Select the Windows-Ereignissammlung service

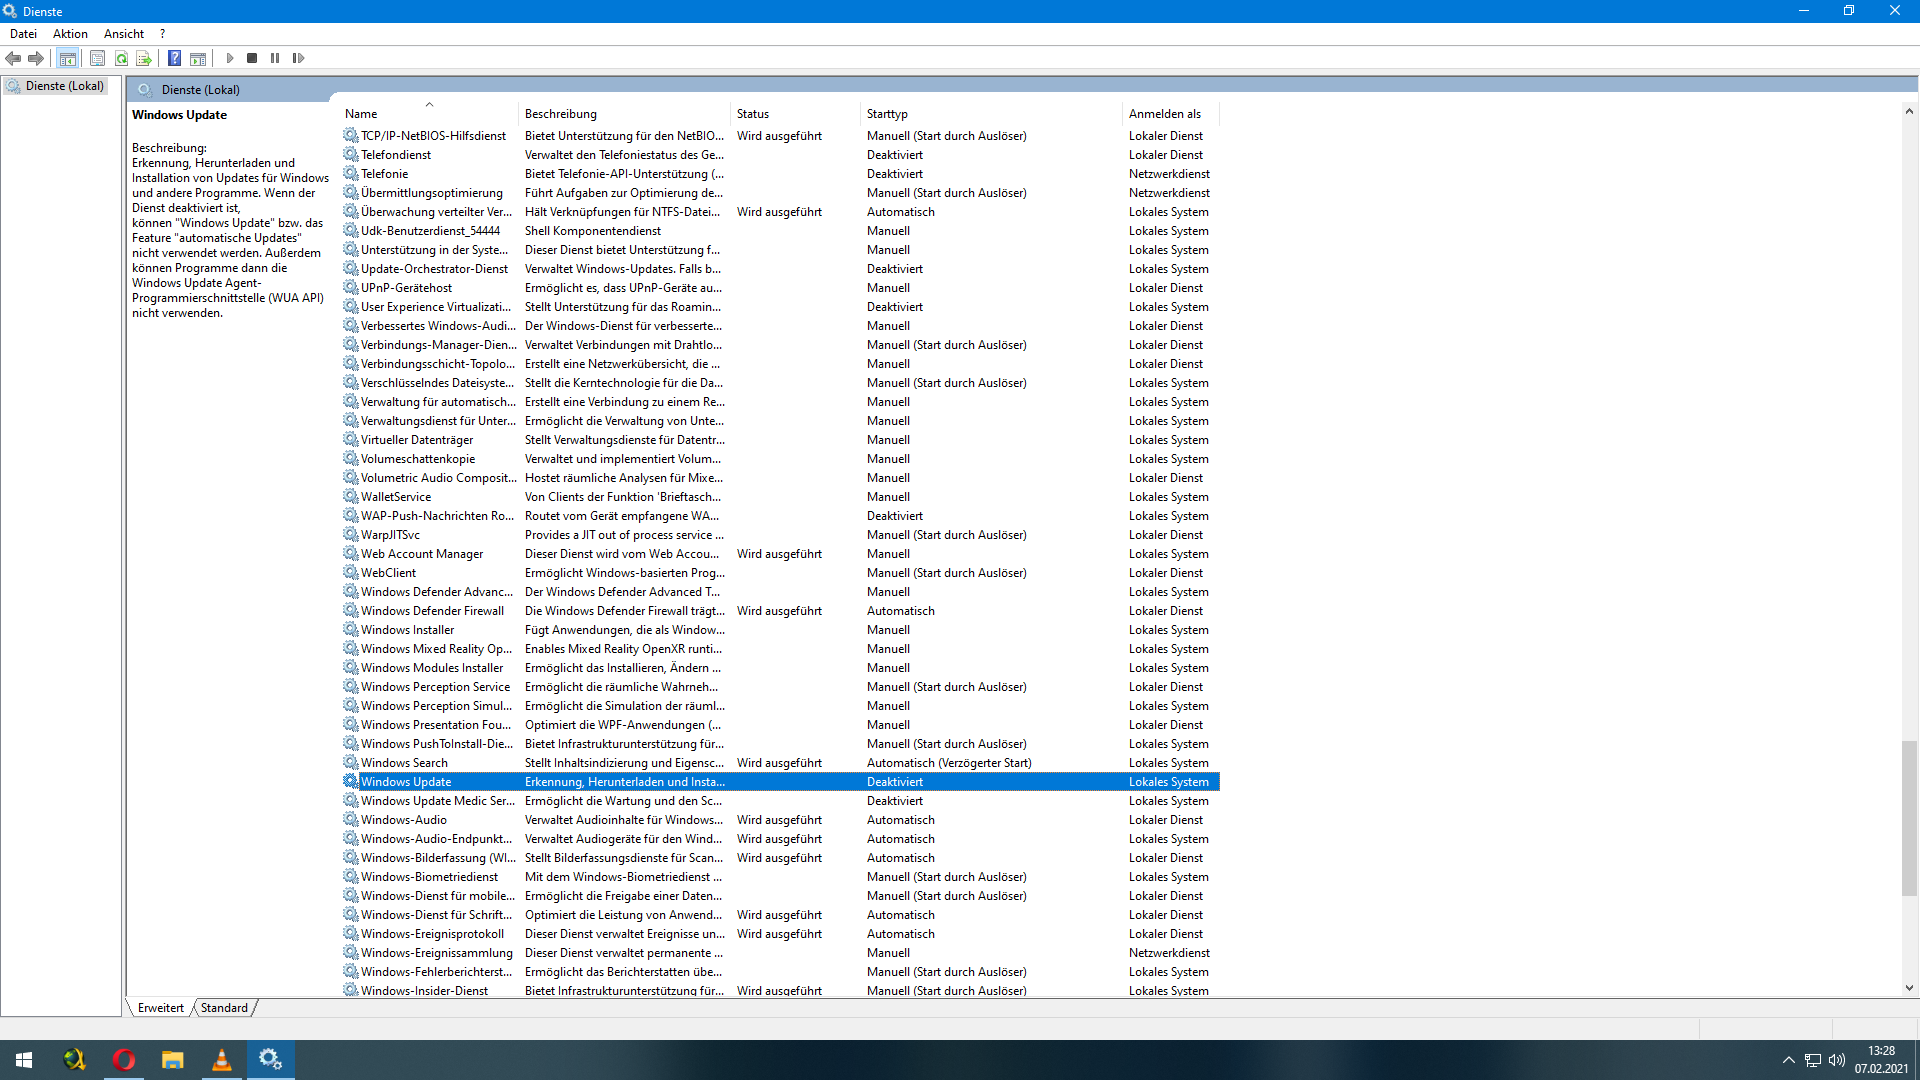point(780,953)
